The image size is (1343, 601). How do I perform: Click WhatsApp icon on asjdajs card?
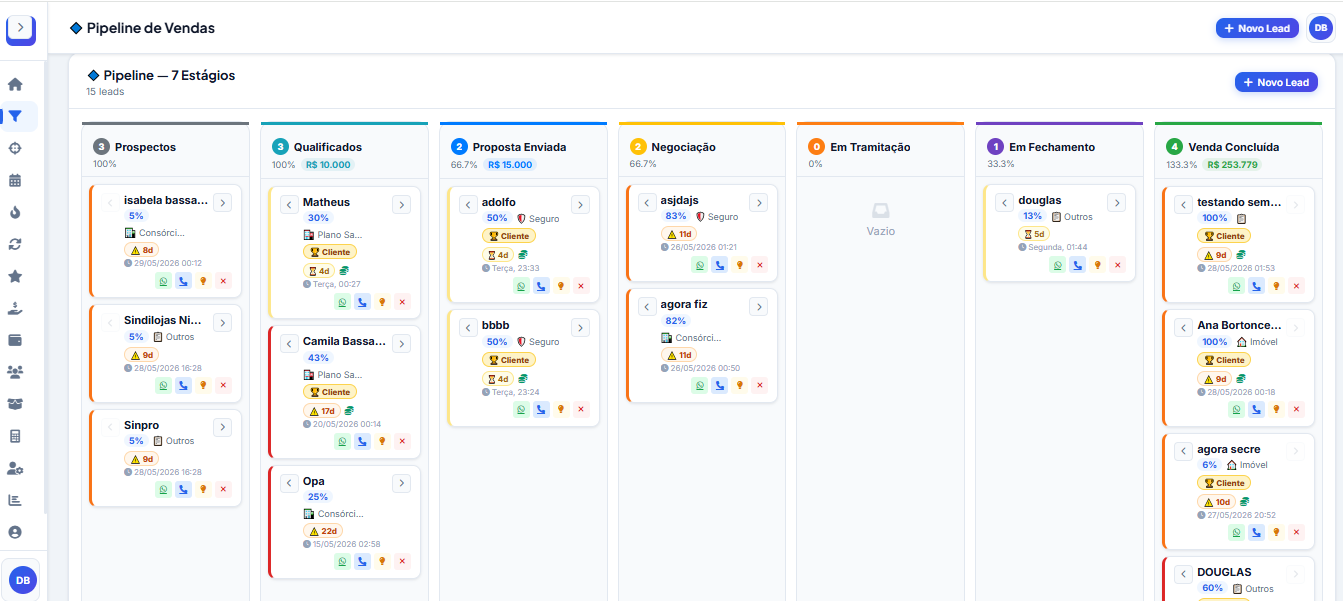coord(699,265)
